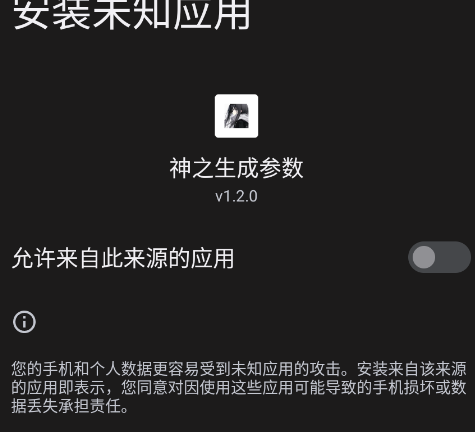Click the 安装未知应用 page title
The height and width of the screenshot is (432, 475).
131,14
